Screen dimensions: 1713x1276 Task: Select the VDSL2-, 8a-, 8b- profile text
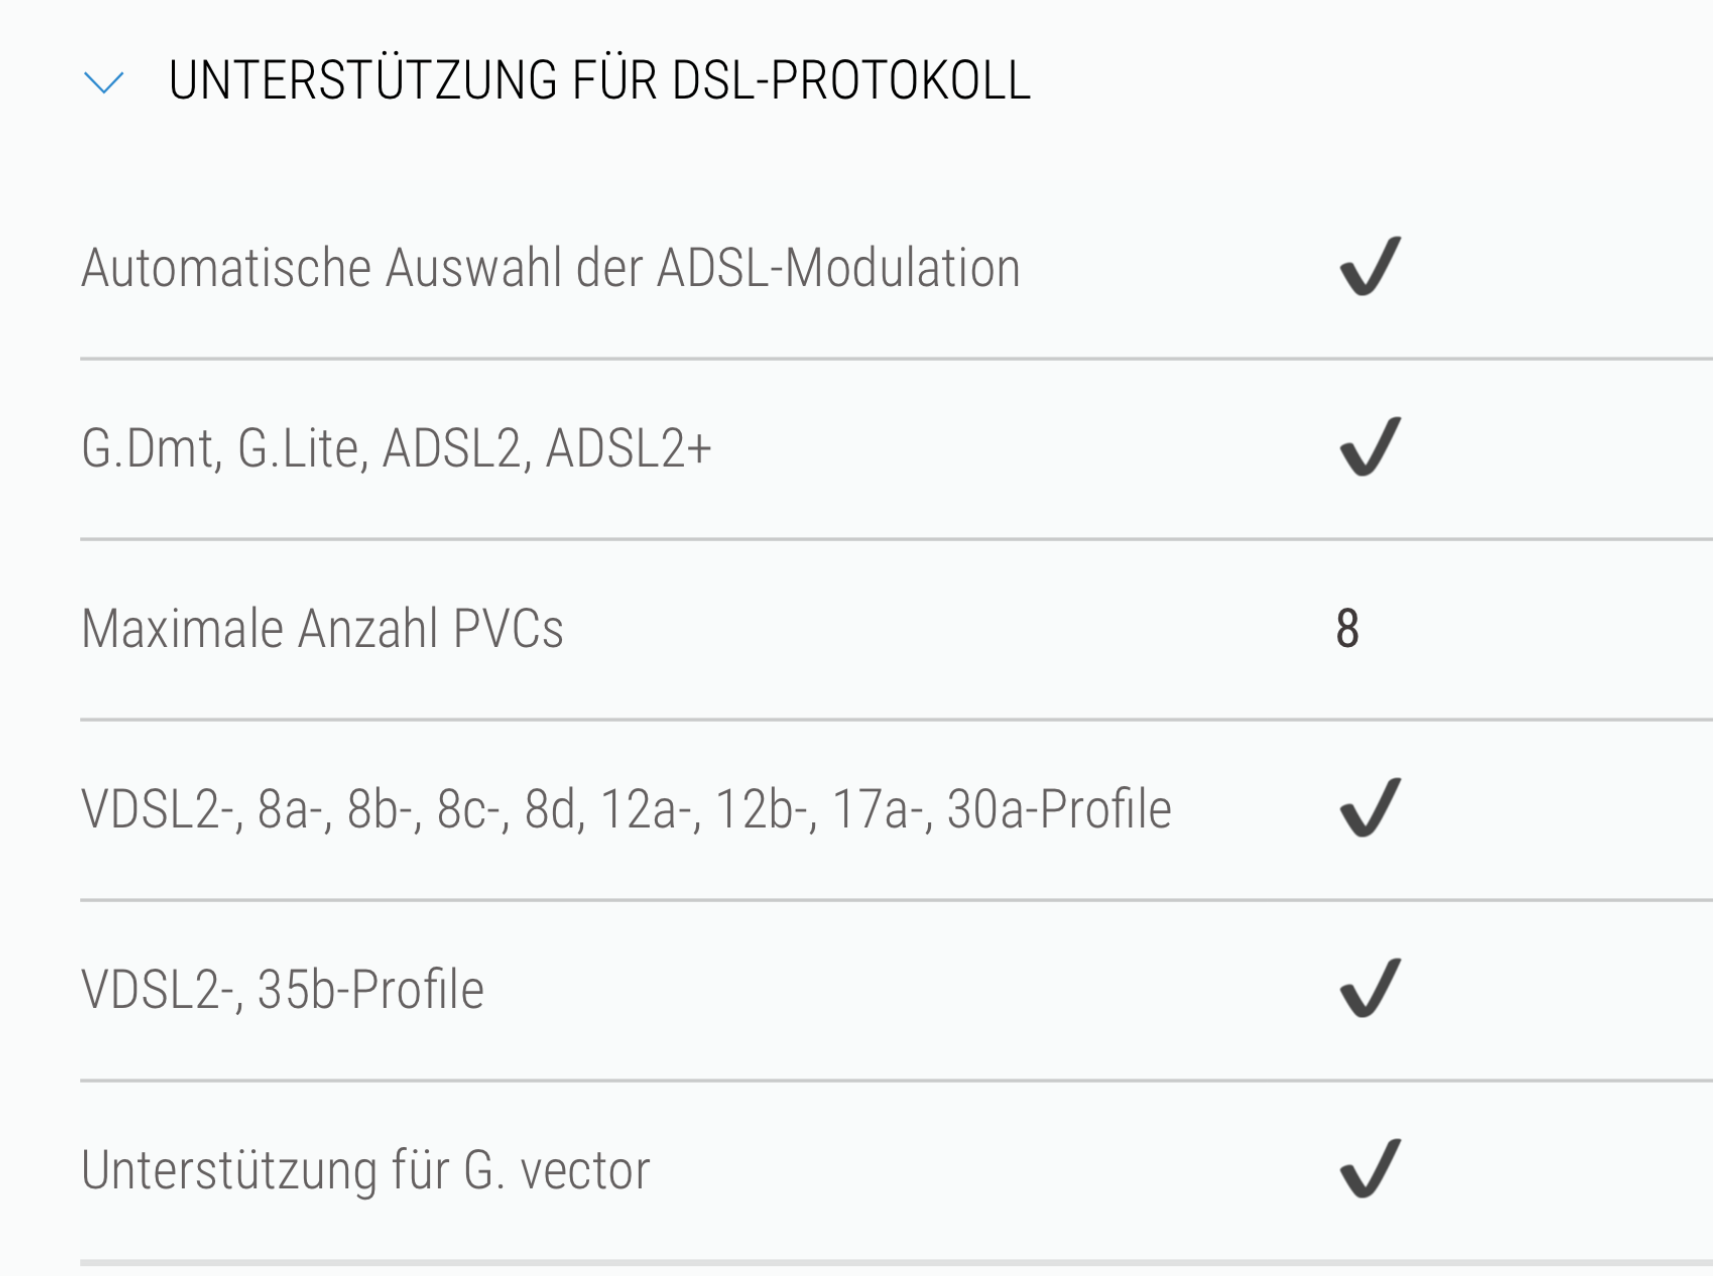tap(626, 809)
